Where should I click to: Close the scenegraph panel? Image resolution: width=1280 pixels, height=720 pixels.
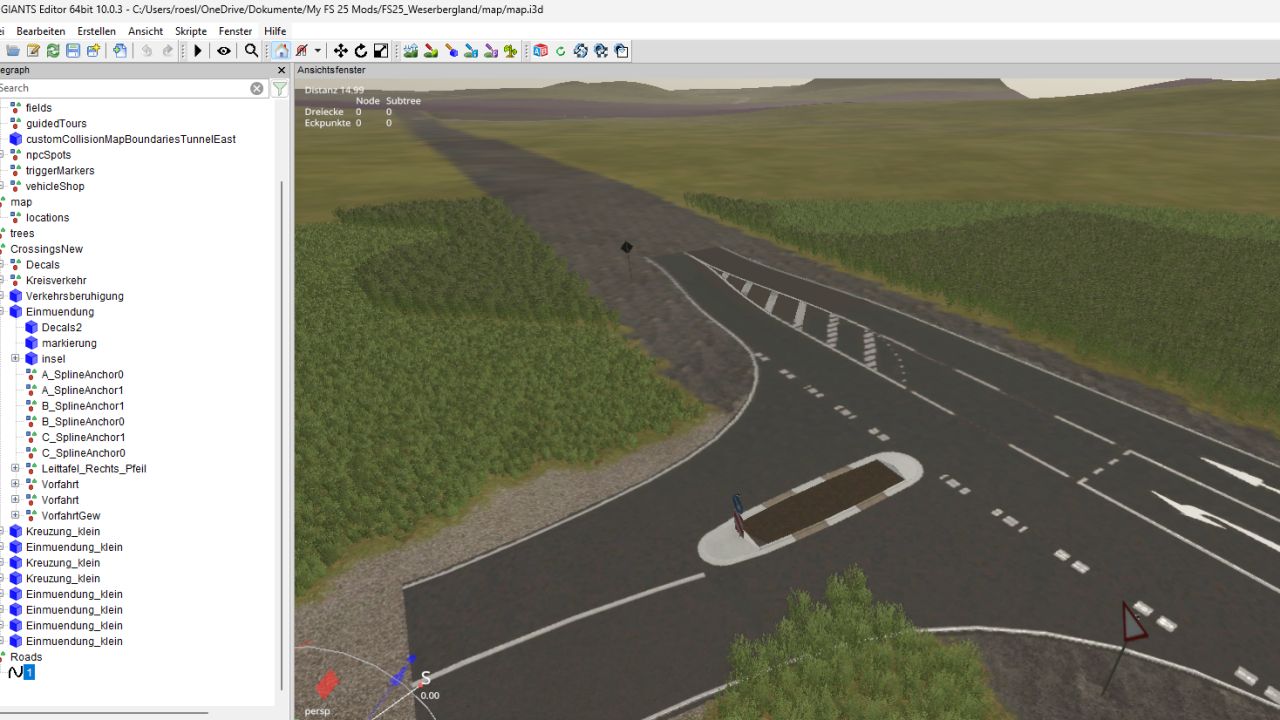(x=281, y=70)
